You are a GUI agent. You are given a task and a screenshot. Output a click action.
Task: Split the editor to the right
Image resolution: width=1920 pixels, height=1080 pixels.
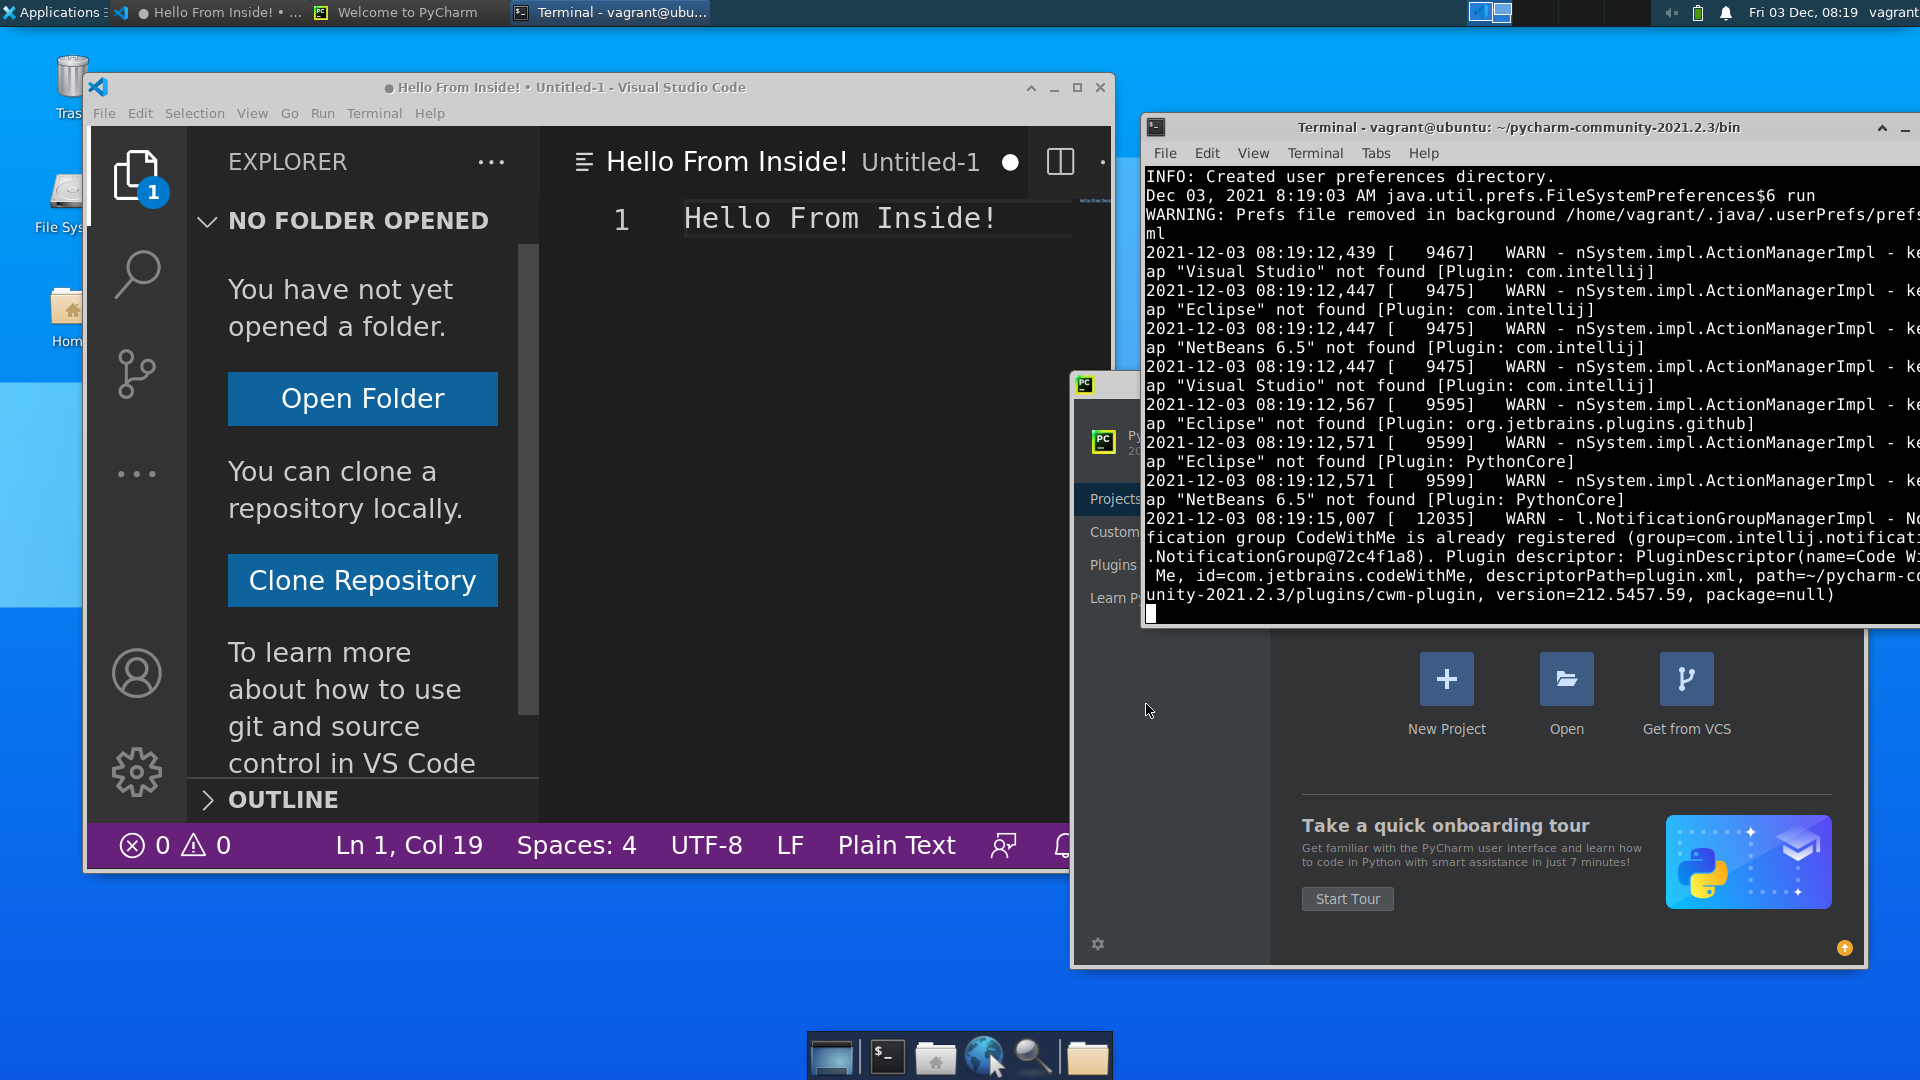click(x=1060, y=162)
